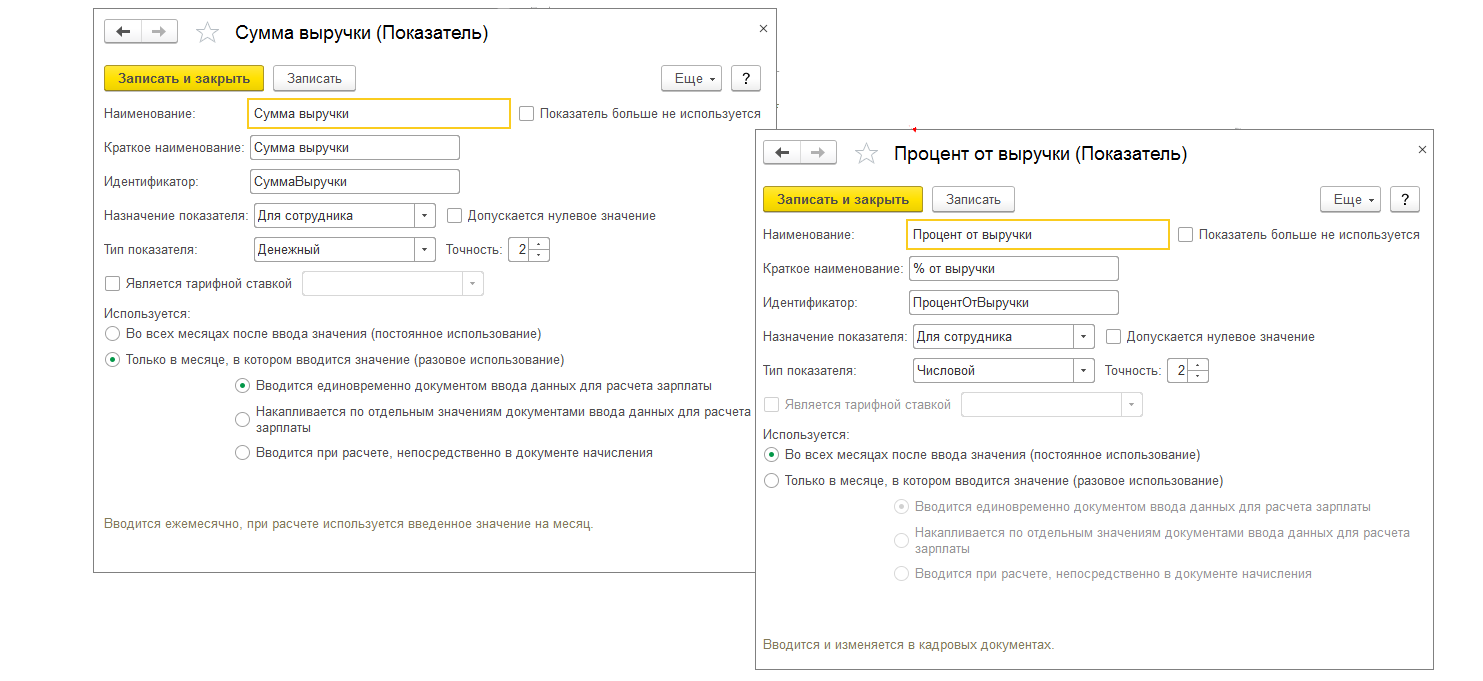Check 'Допускается нулевое значение' in Процент от выручки
The image size is (1483, 681).
(x=1113, y=337)
